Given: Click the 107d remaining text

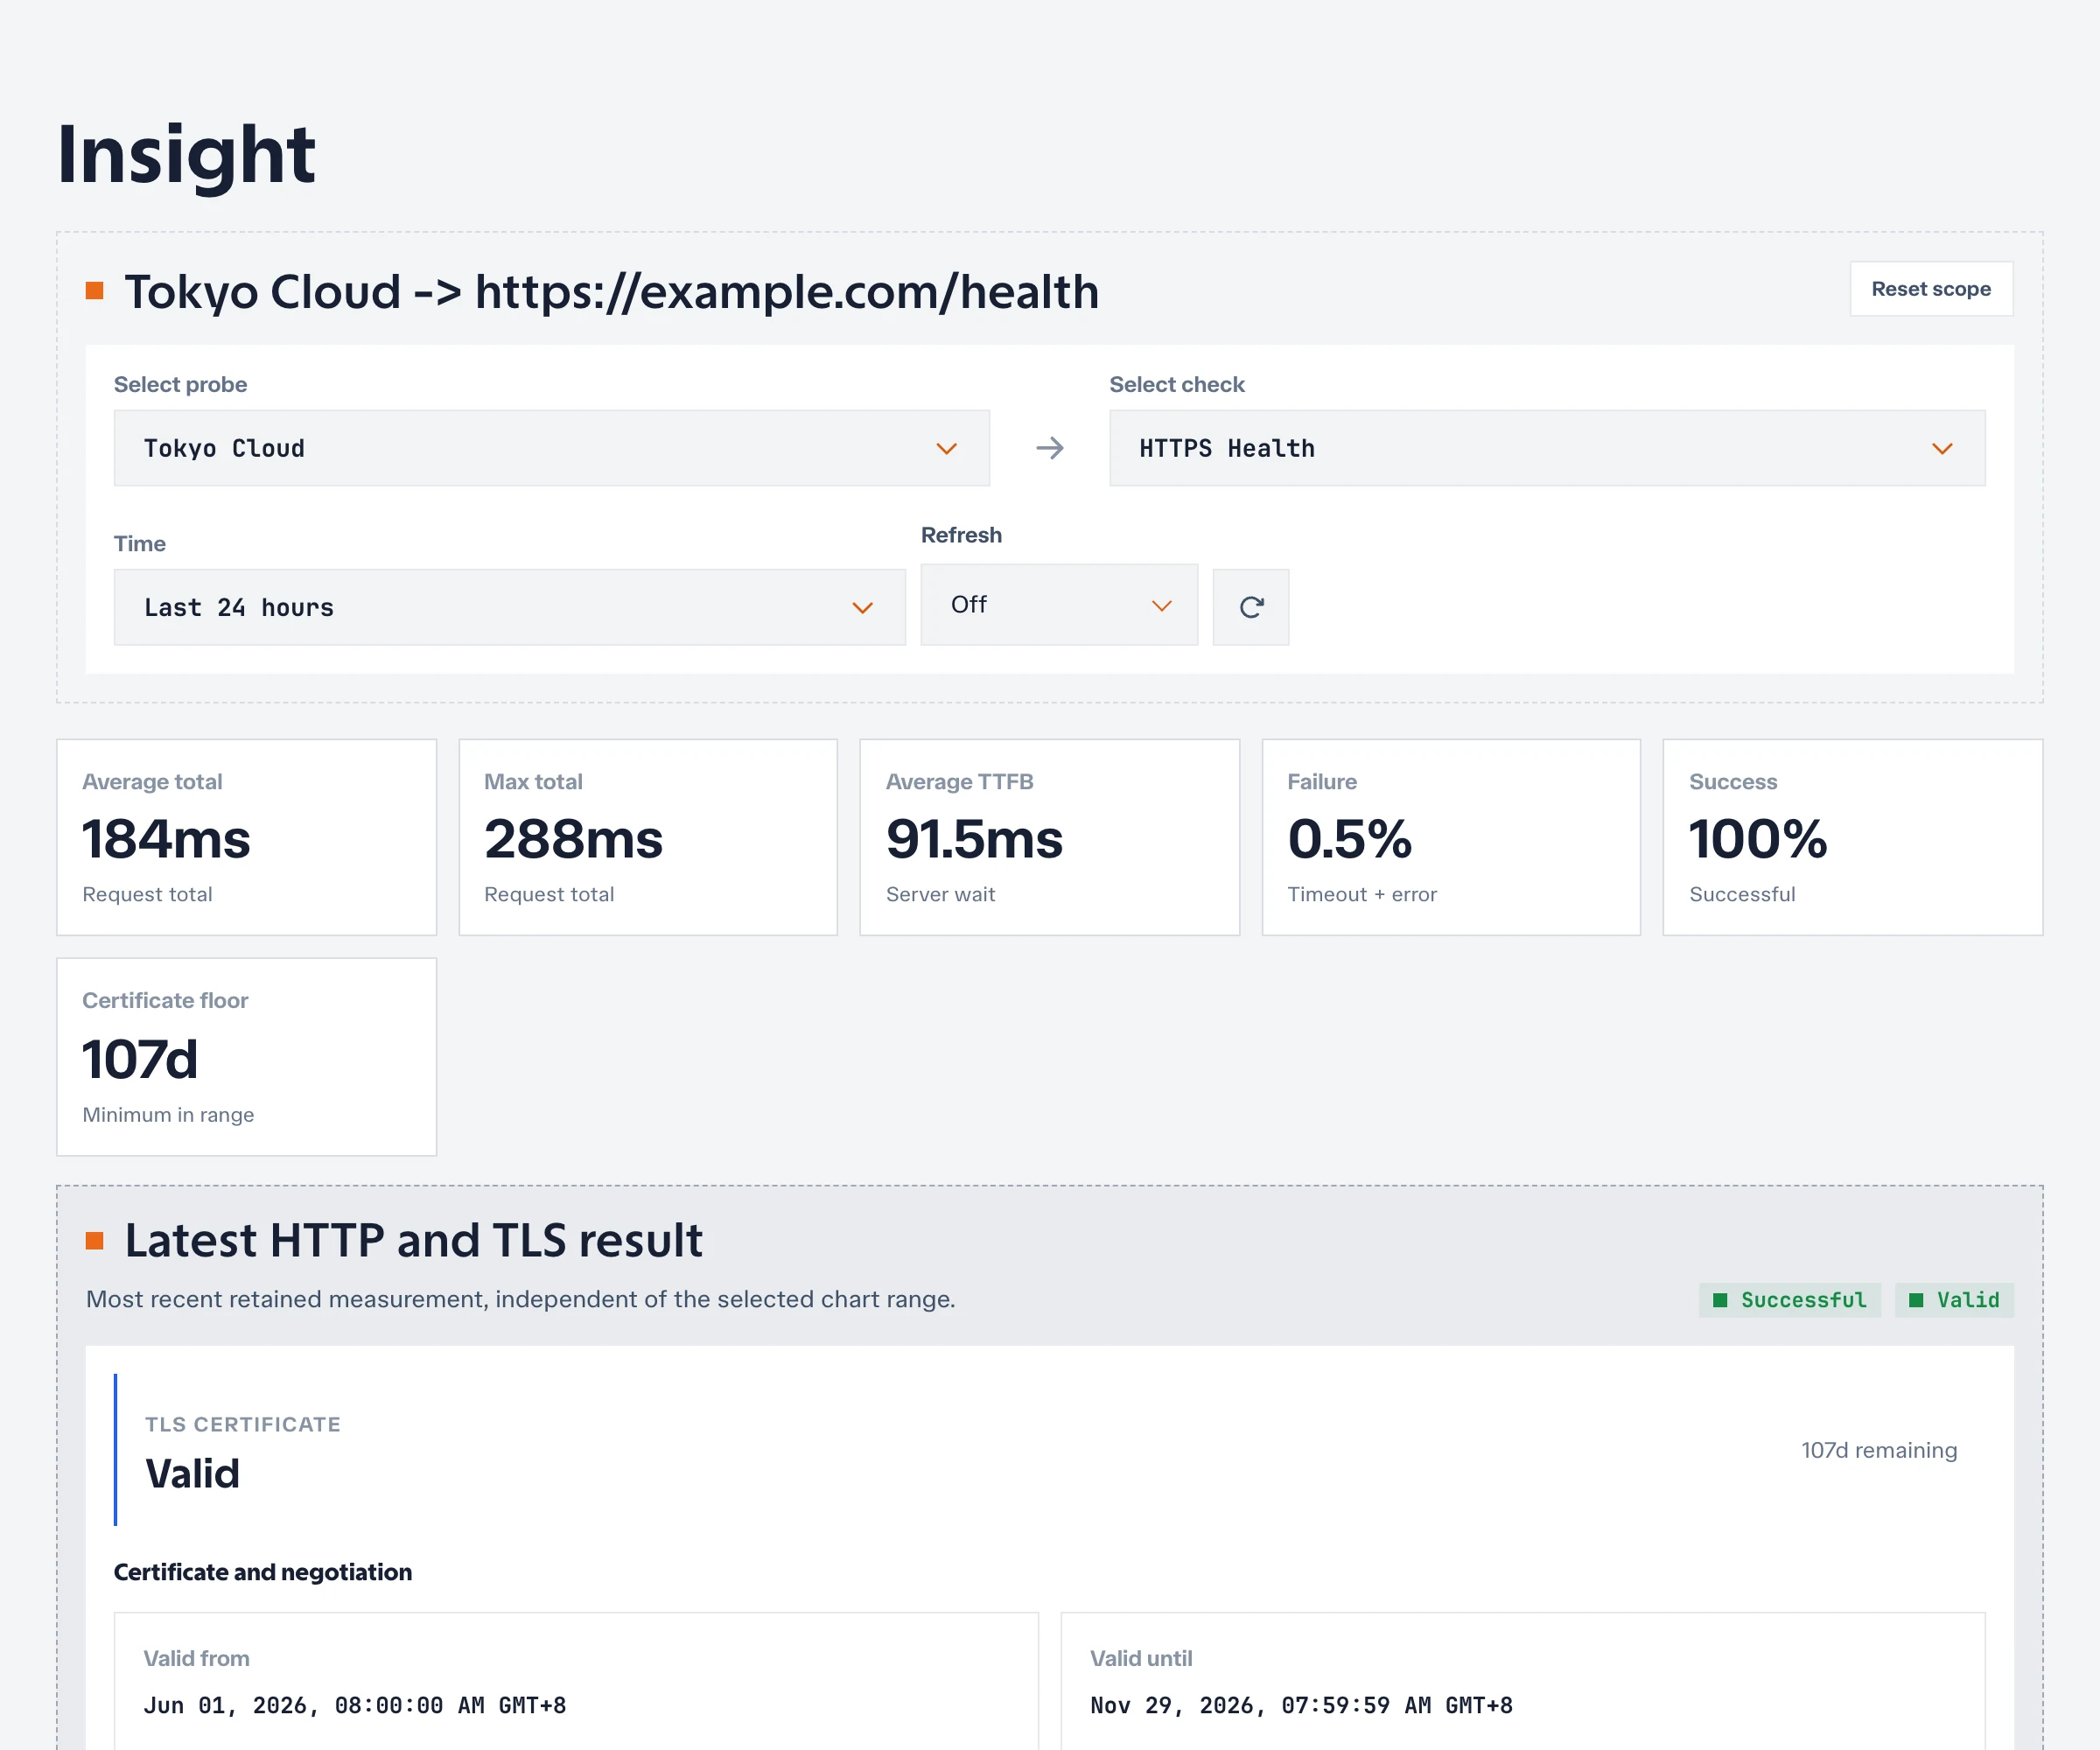Looking at the screenshot, I should point(1879,1450).
